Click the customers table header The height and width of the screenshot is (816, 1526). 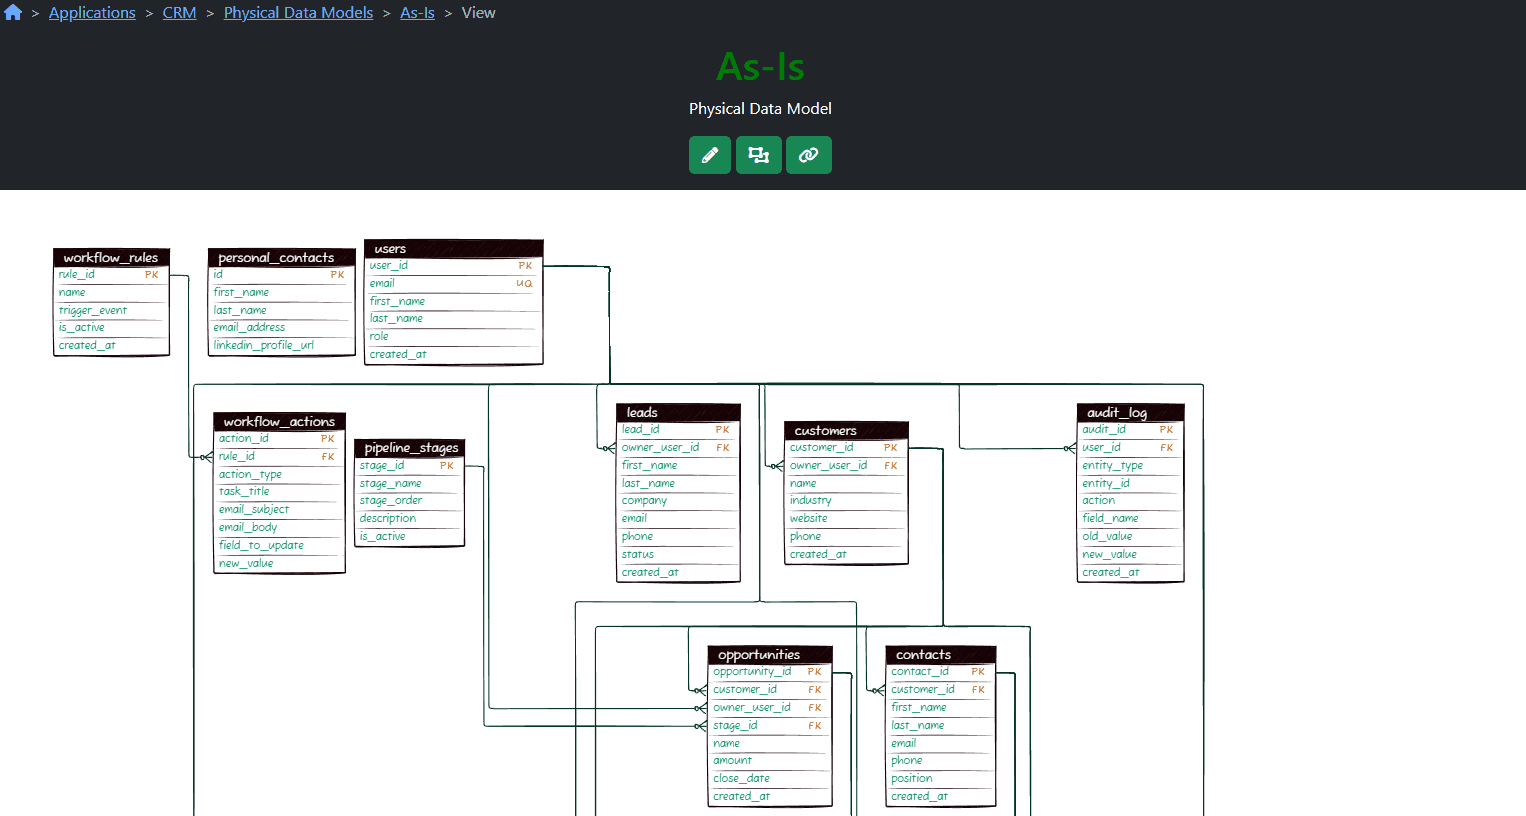coord(846,431)
